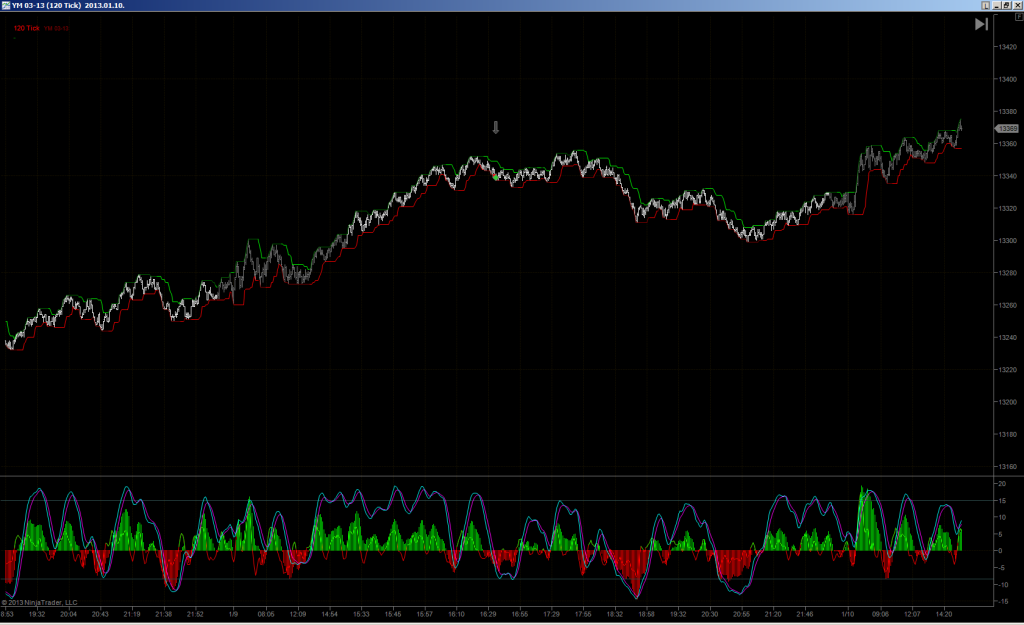
Task: Click the 13220 price axis label
Action: point(1008,370)
